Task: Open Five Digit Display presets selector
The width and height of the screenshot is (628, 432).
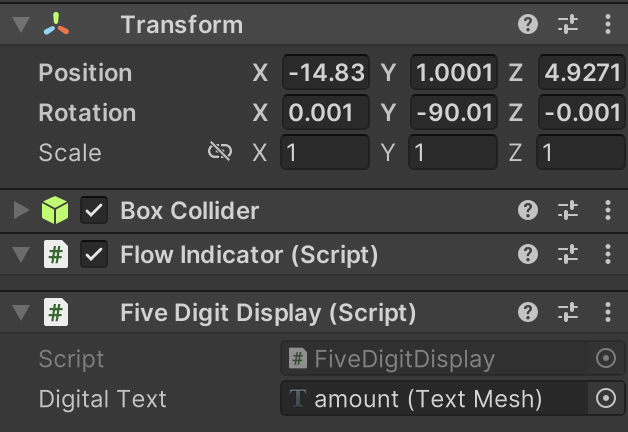Action: 568,313
